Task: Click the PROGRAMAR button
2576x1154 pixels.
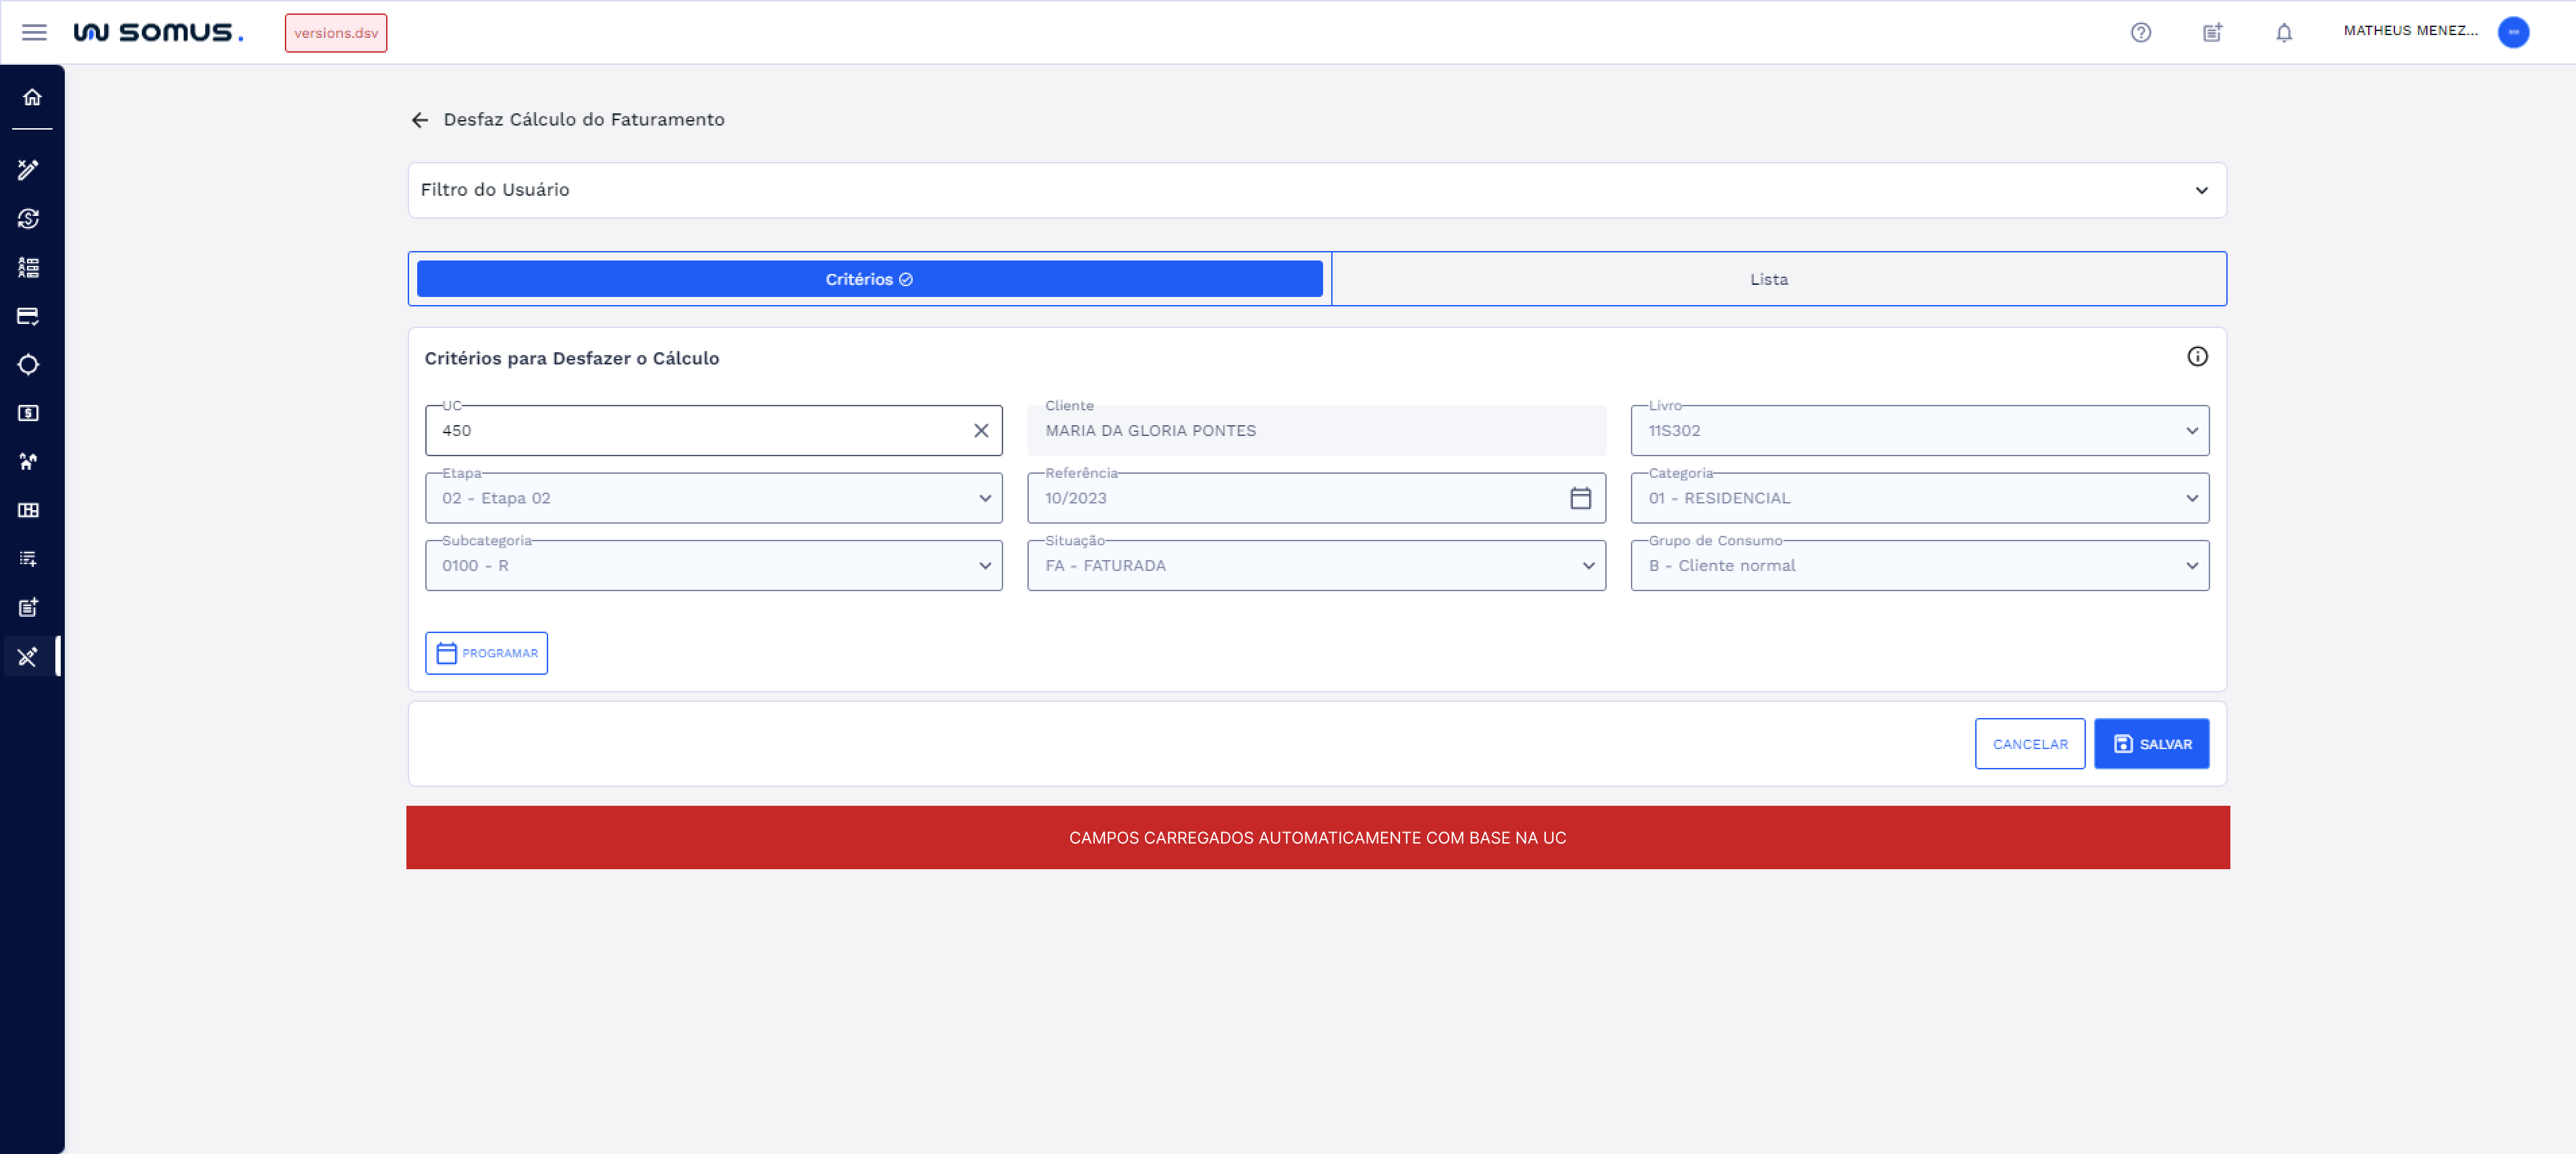Action: coord(486,653)
